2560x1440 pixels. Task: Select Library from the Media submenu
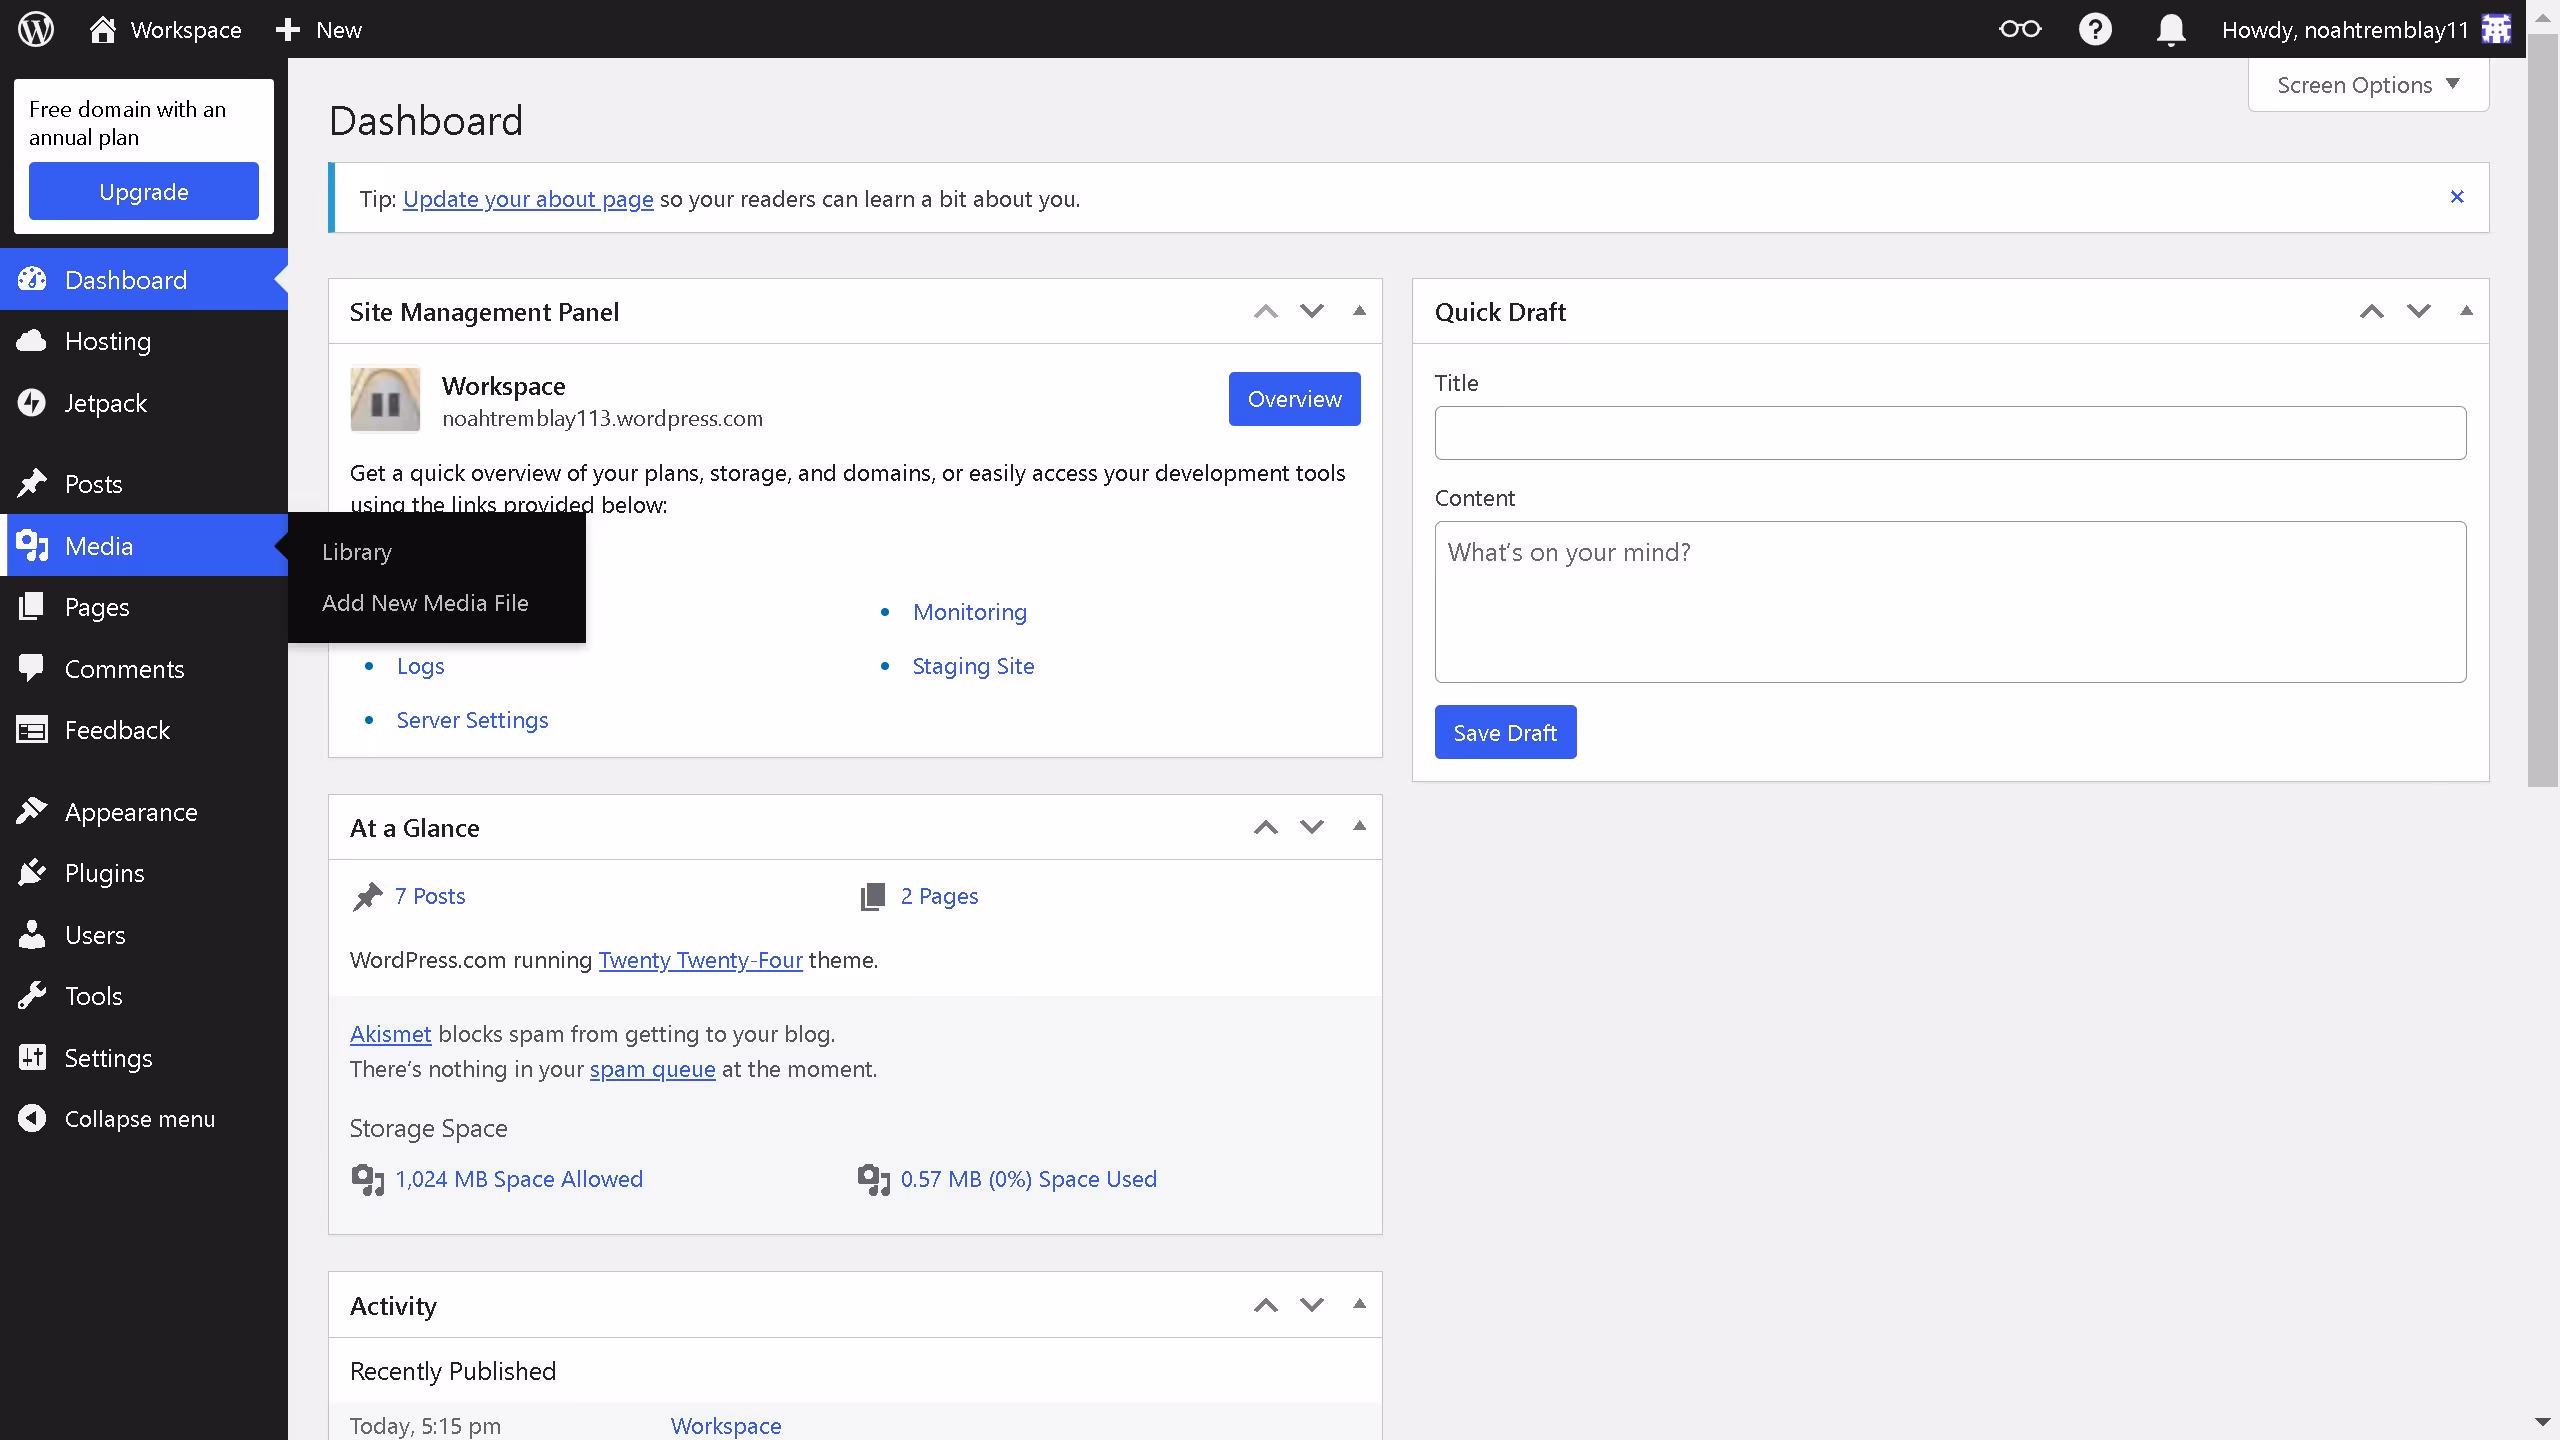pos(357,552)
